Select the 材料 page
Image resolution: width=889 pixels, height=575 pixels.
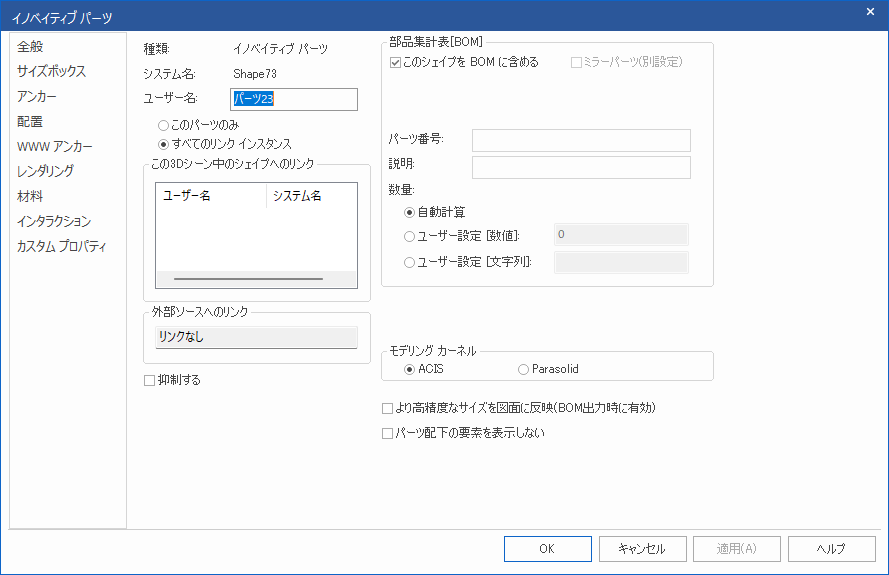click(x=30, y=196)
